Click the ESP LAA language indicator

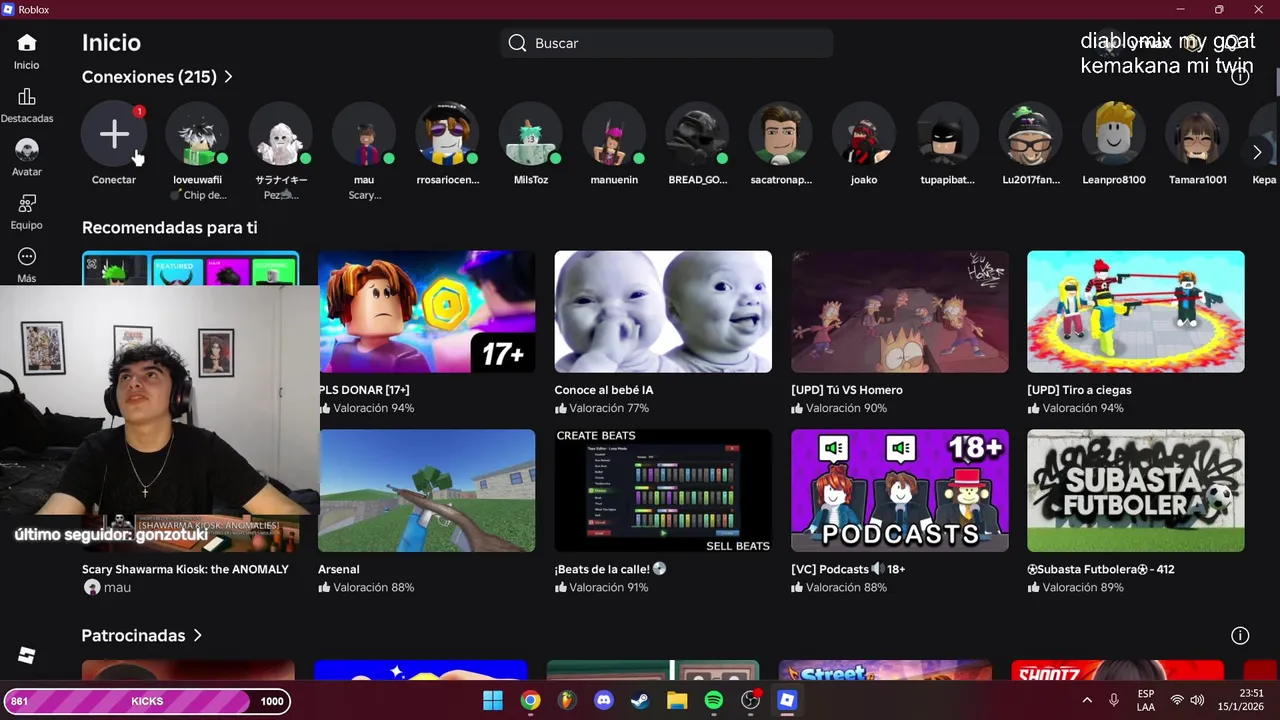coord(1146,701)
